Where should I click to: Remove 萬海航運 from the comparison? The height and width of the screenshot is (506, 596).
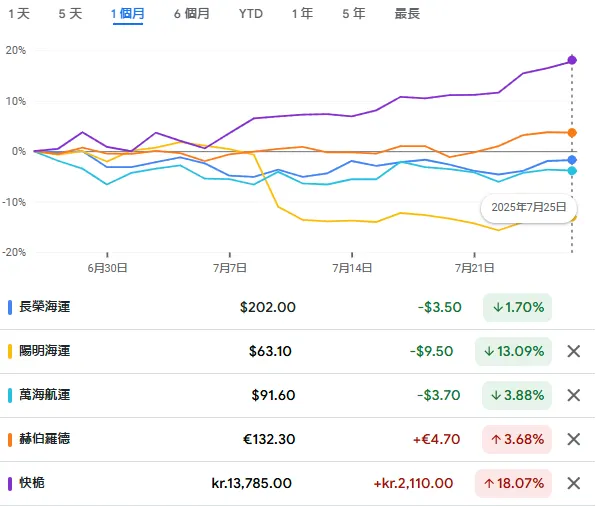tap(574, 395)
